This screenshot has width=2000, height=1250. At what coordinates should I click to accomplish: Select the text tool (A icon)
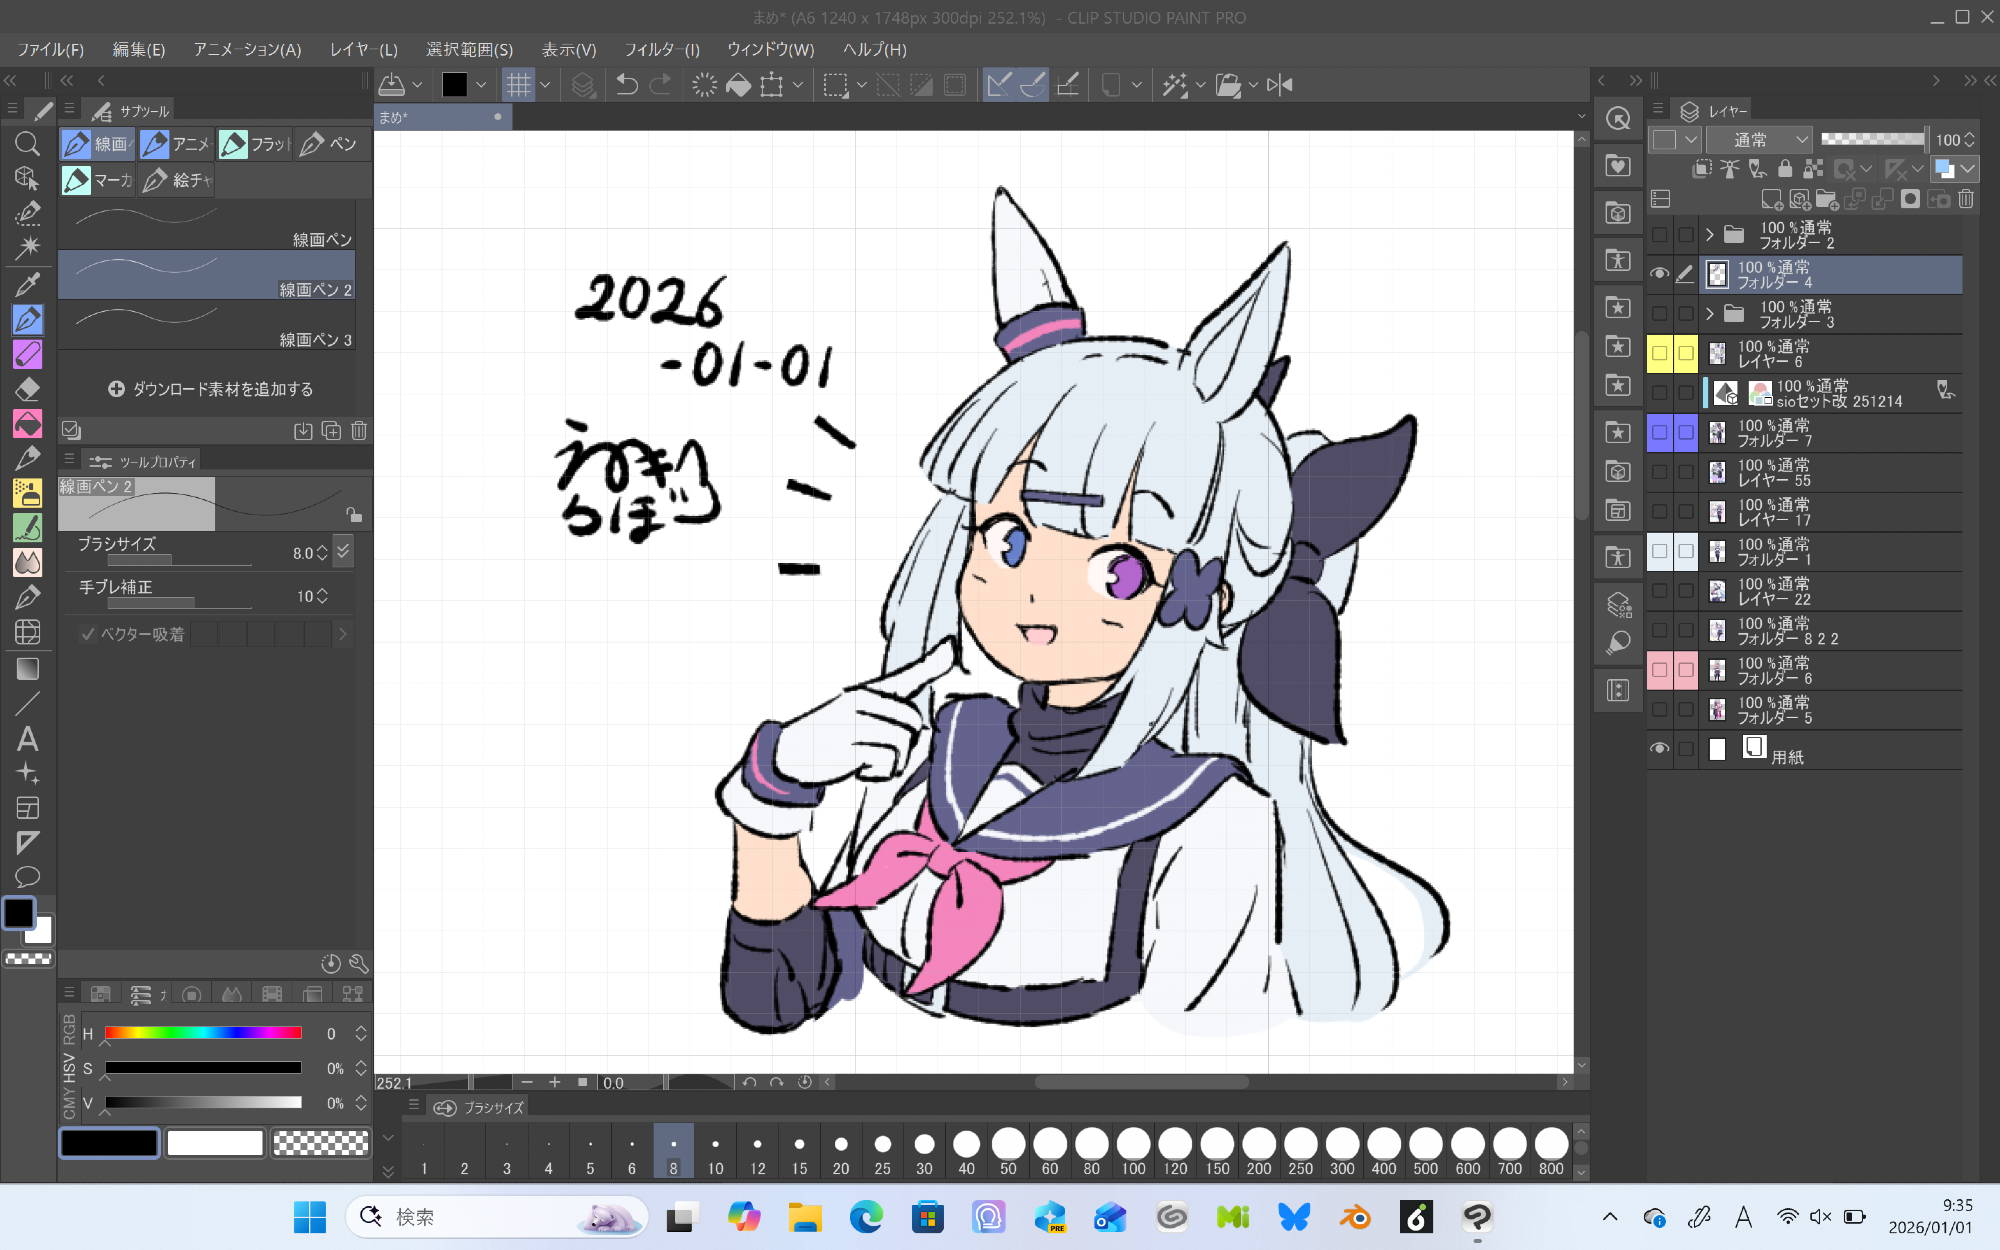(27, 740)
